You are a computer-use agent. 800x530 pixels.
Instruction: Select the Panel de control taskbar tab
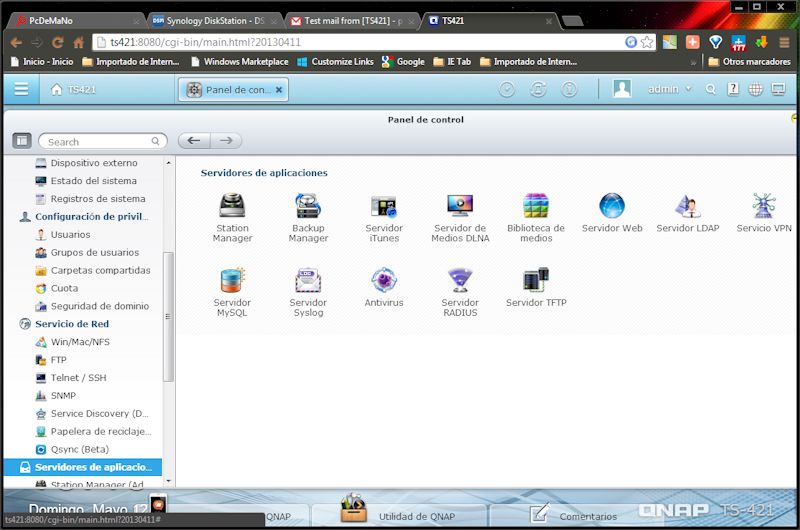tap(233, 90)
